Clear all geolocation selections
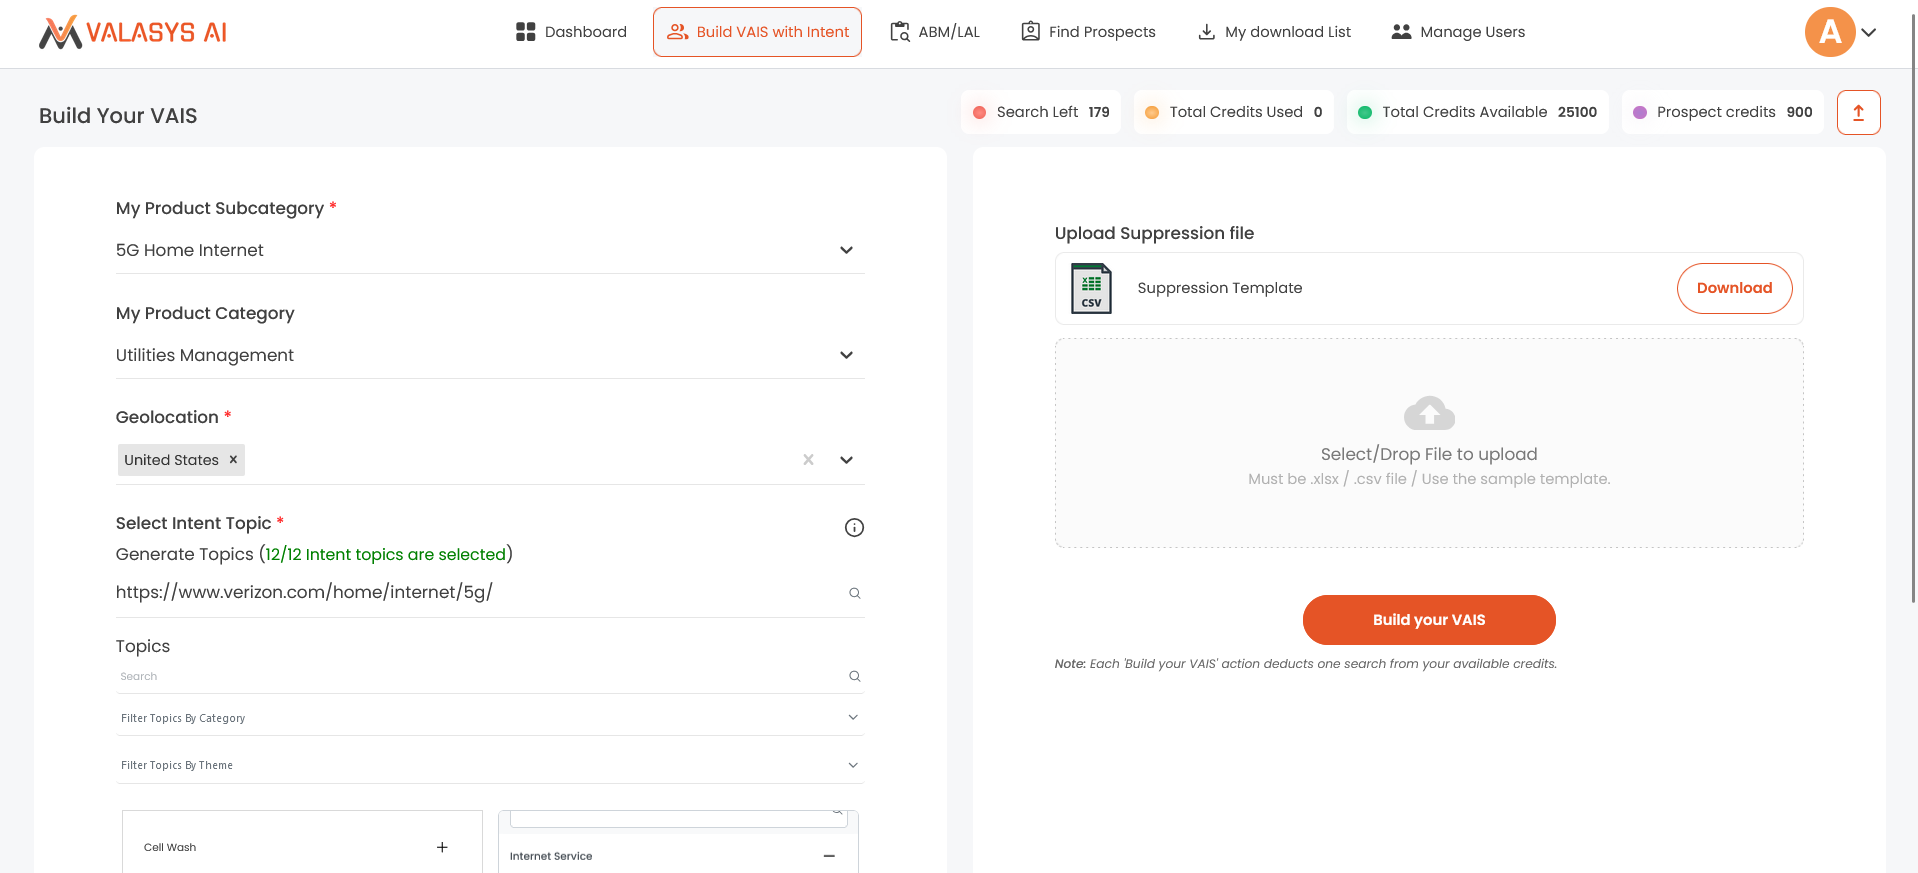1918x873 pixels. click(808, 460)
